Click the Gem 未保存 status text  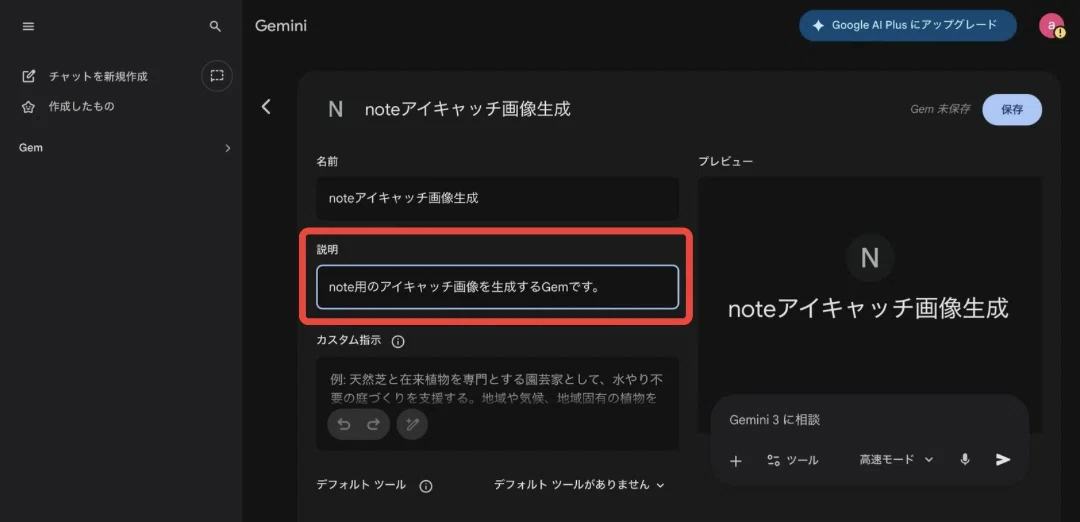coord(939,109)
